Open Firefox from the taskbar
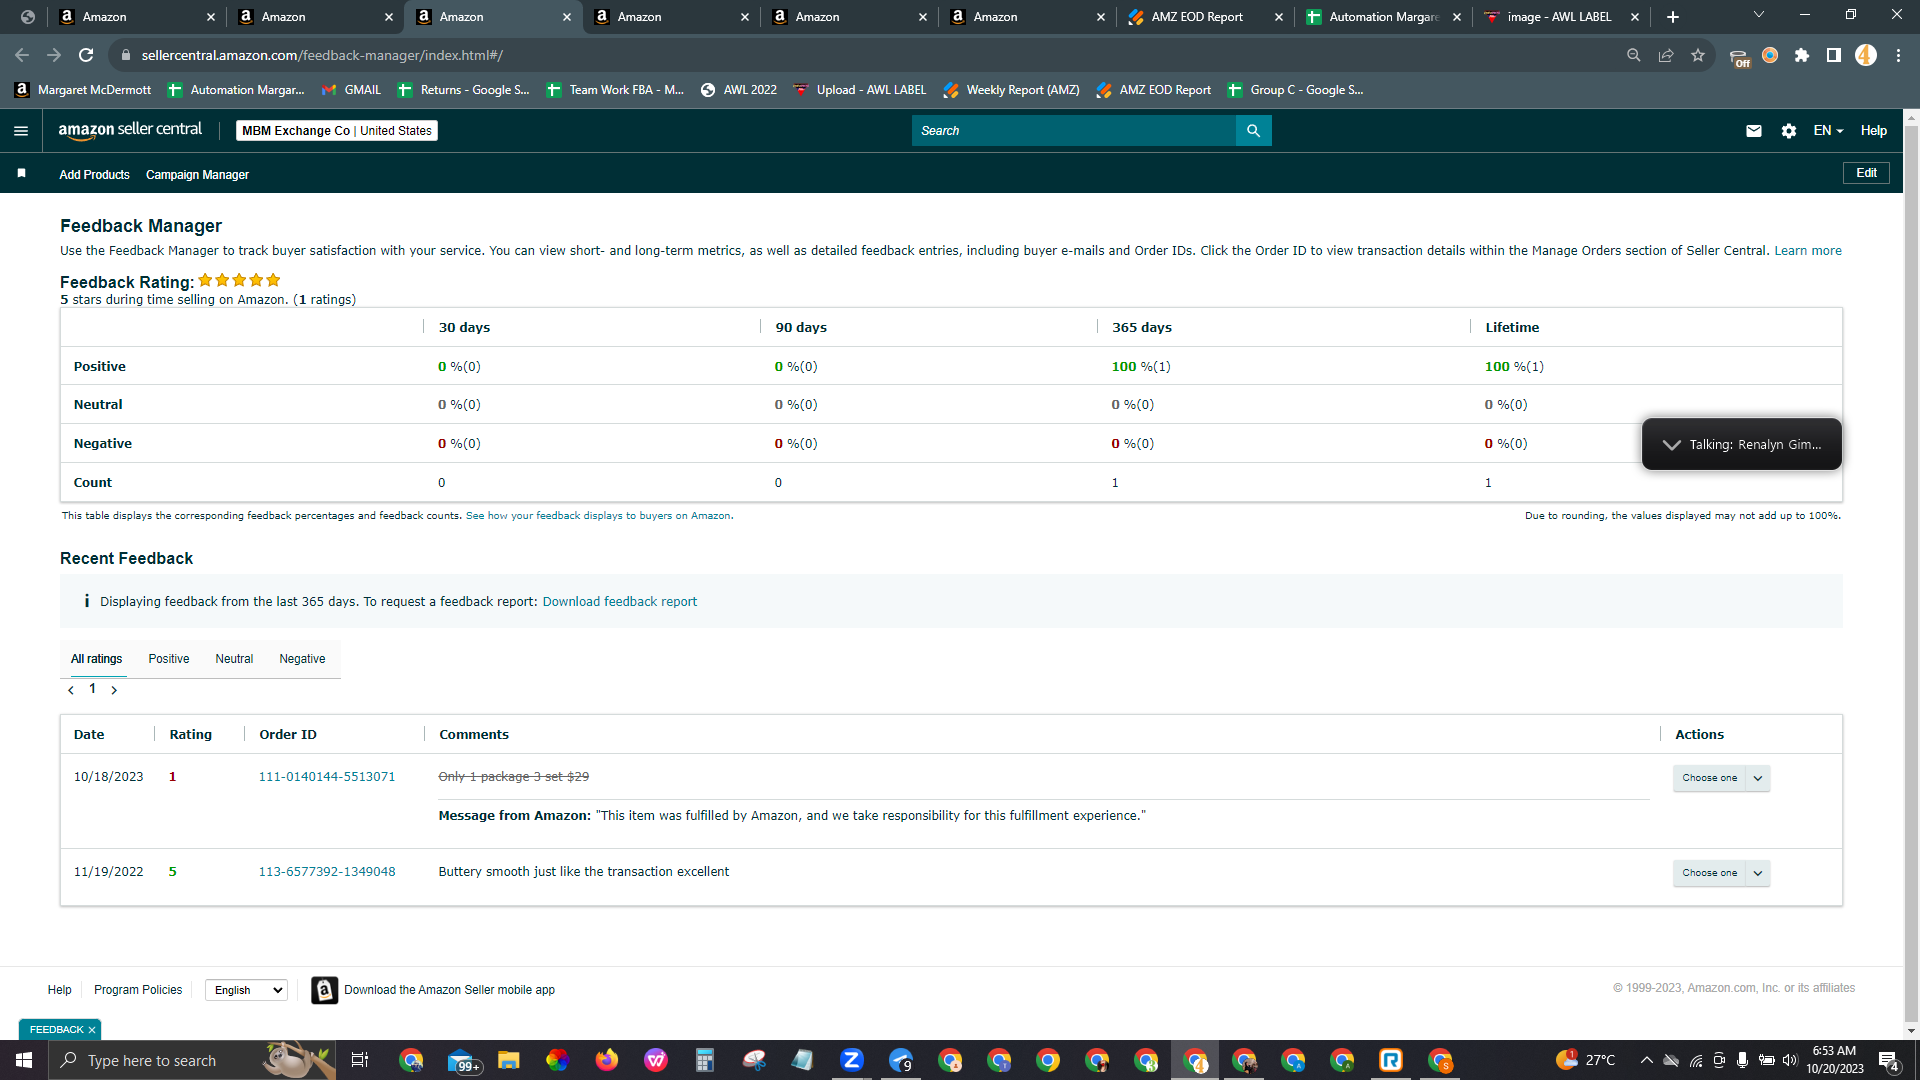 click(x=606, y=1060)
